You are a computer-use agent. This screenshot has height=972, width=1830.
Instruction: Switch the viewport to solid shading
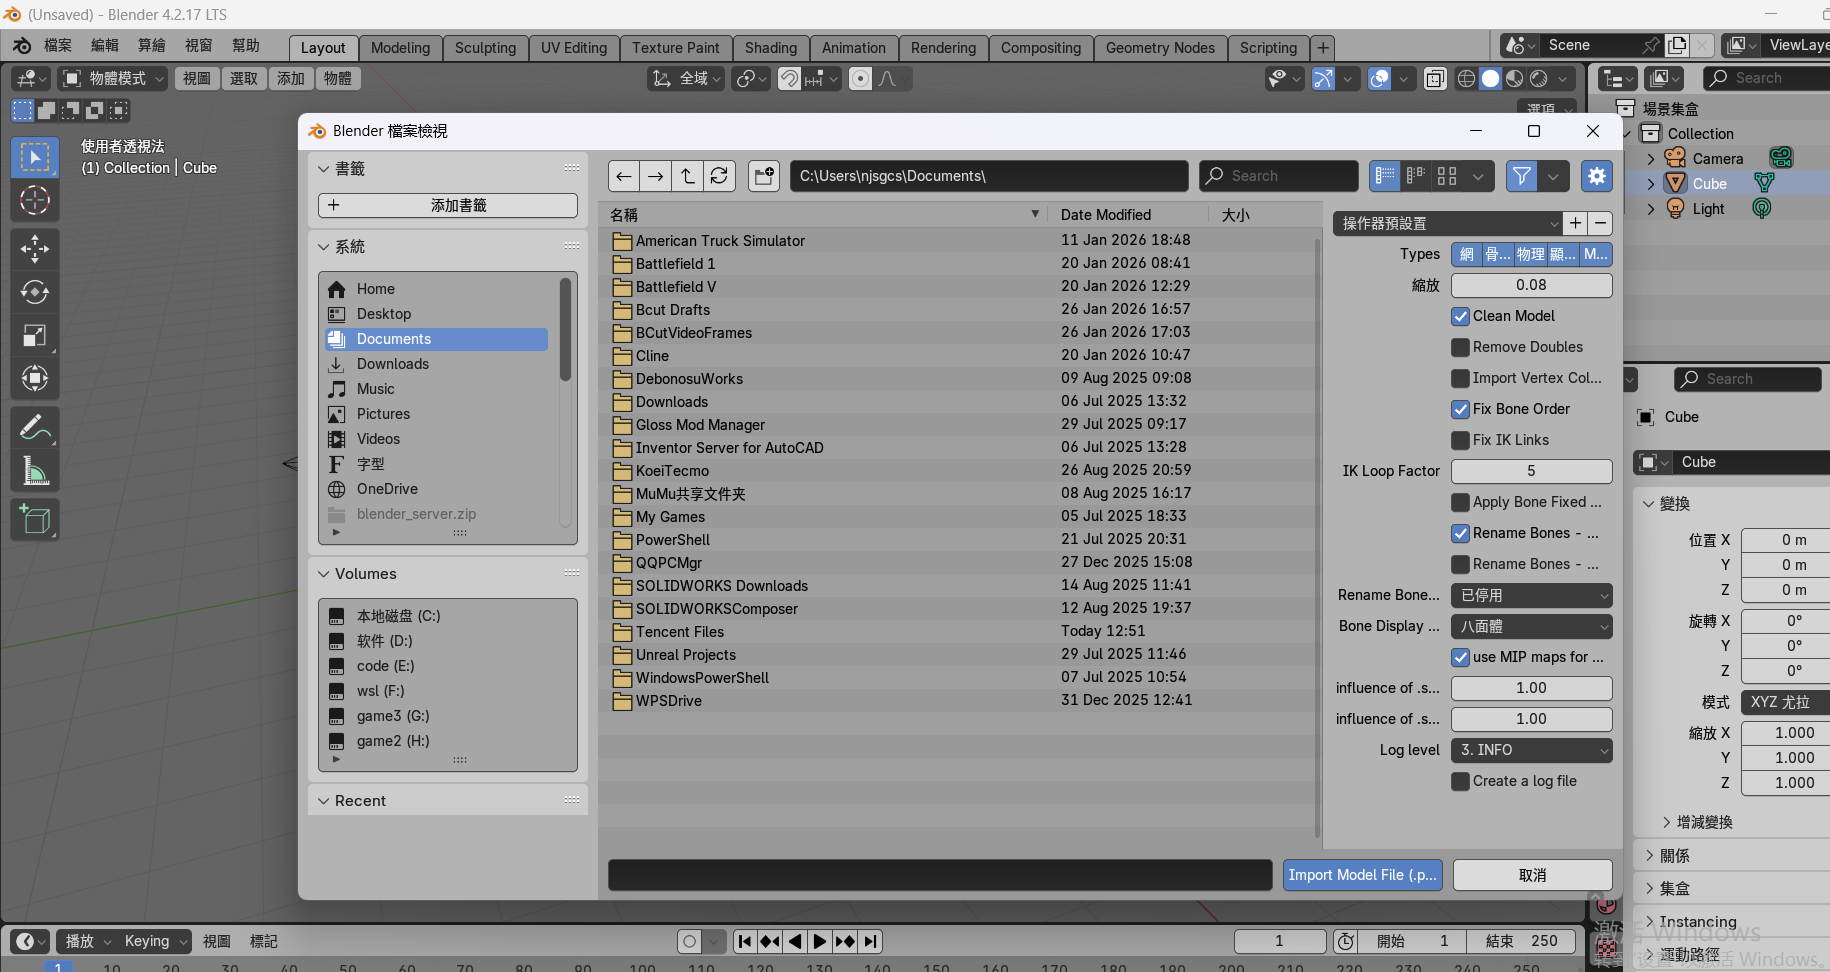pos(1491,79)
